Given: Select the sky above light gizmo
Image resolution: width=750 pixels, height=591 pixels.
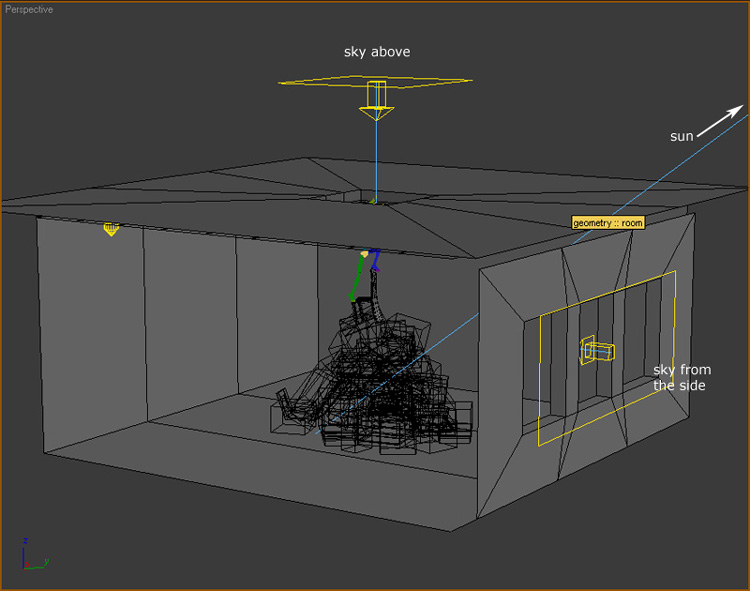Looking at the screenshot, I should (x=376, y=97).
